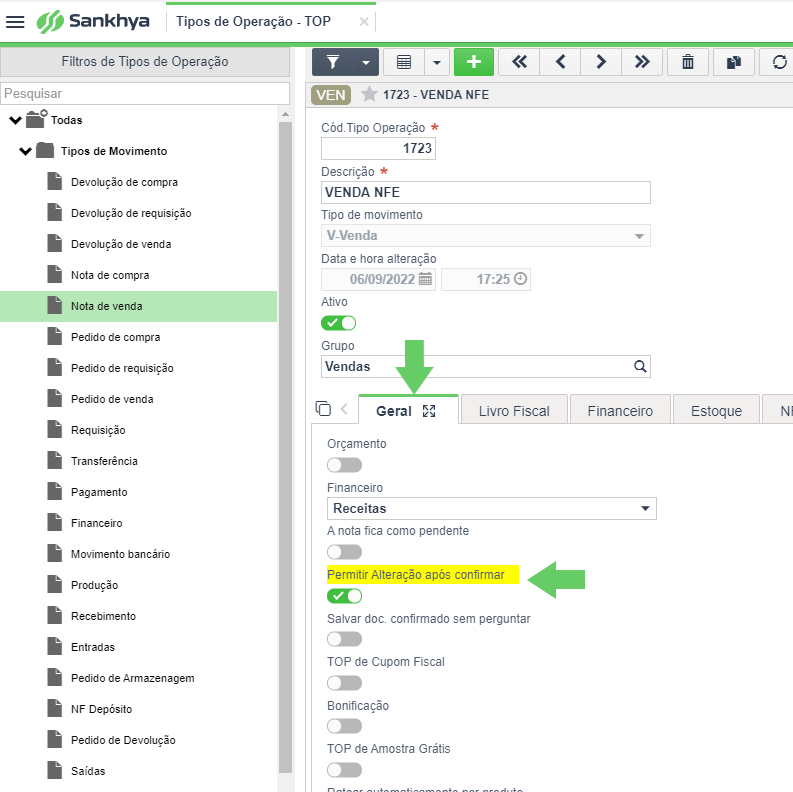The height and width of the screenshot is (792, 793).
Task: Toggle TOP de Amostra Grátis switch
Action: [344, 770]
